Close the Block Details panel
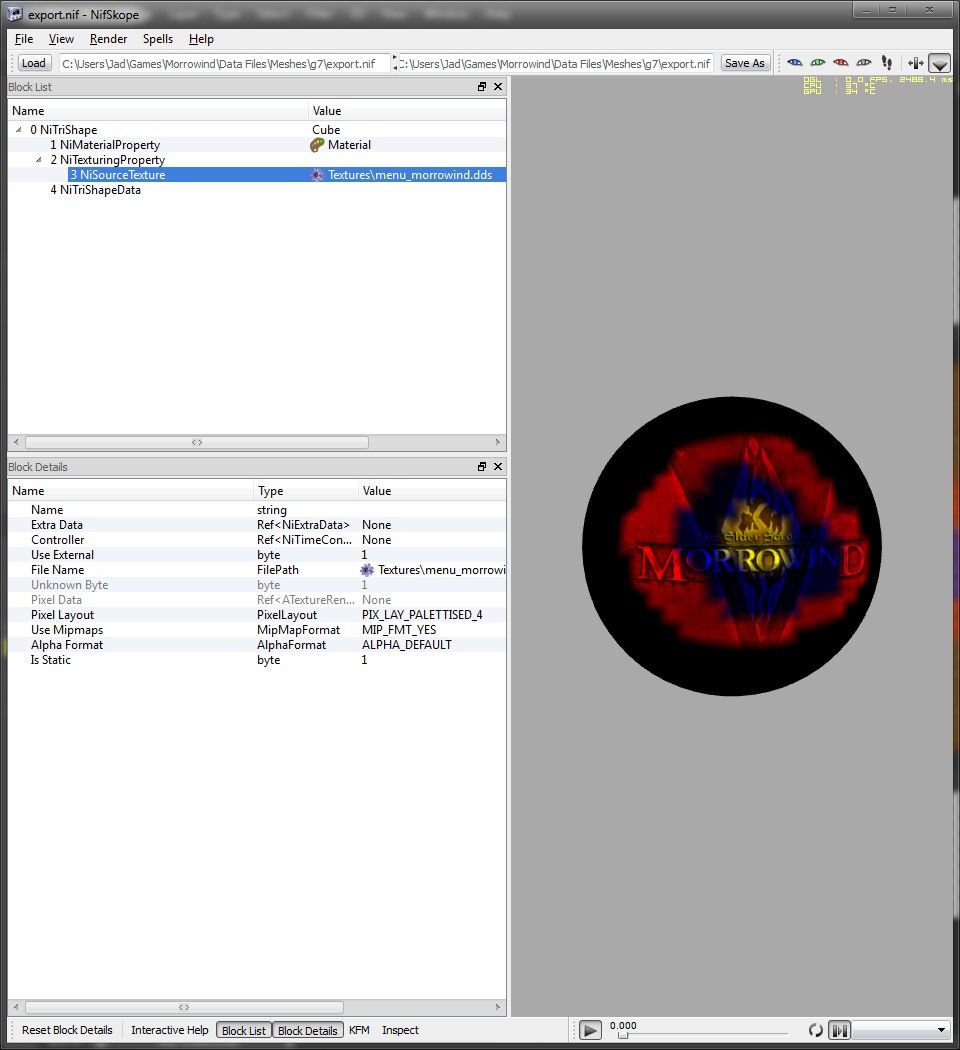 (498, 467)
